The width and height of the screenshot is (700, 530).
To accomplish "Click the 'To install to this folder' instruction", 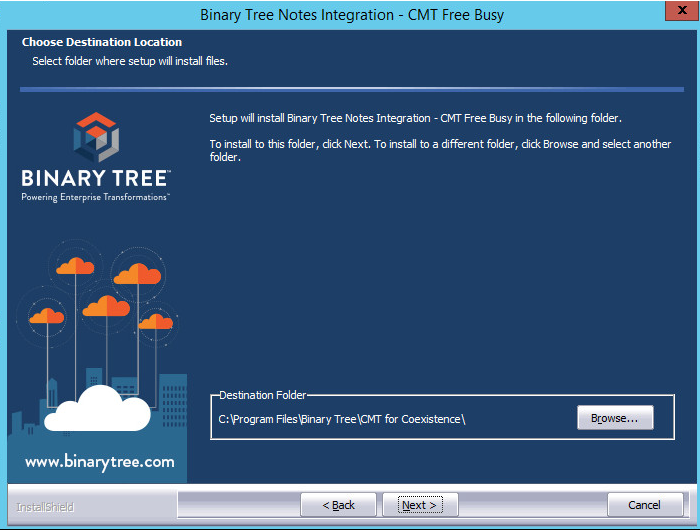I will click(440, 150).
